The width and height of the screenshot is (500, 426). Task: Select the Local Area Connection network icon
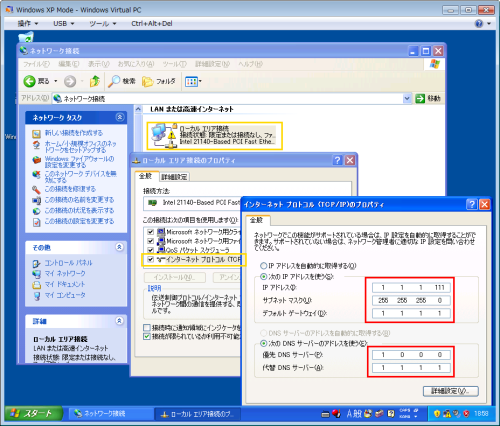163,136
